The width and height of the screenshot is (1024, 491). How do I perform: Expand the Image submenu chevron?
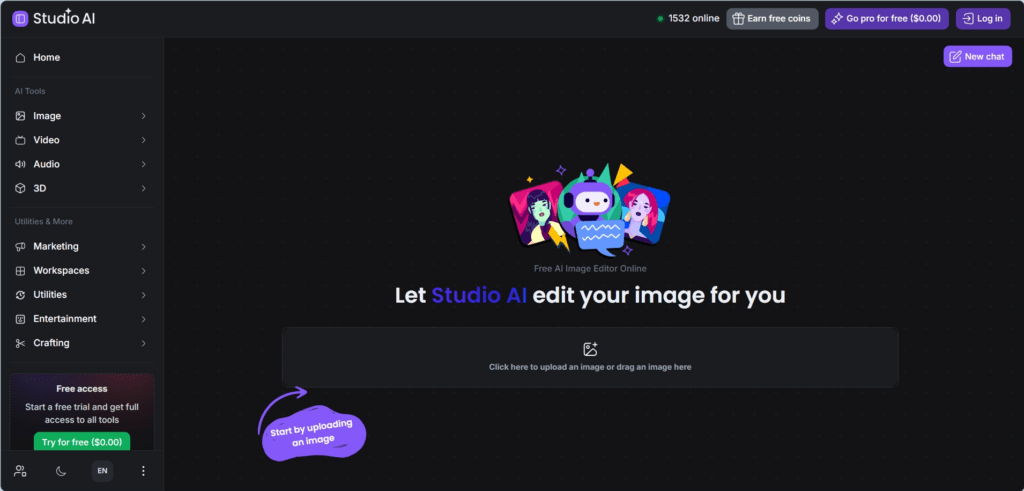[144, 116]
